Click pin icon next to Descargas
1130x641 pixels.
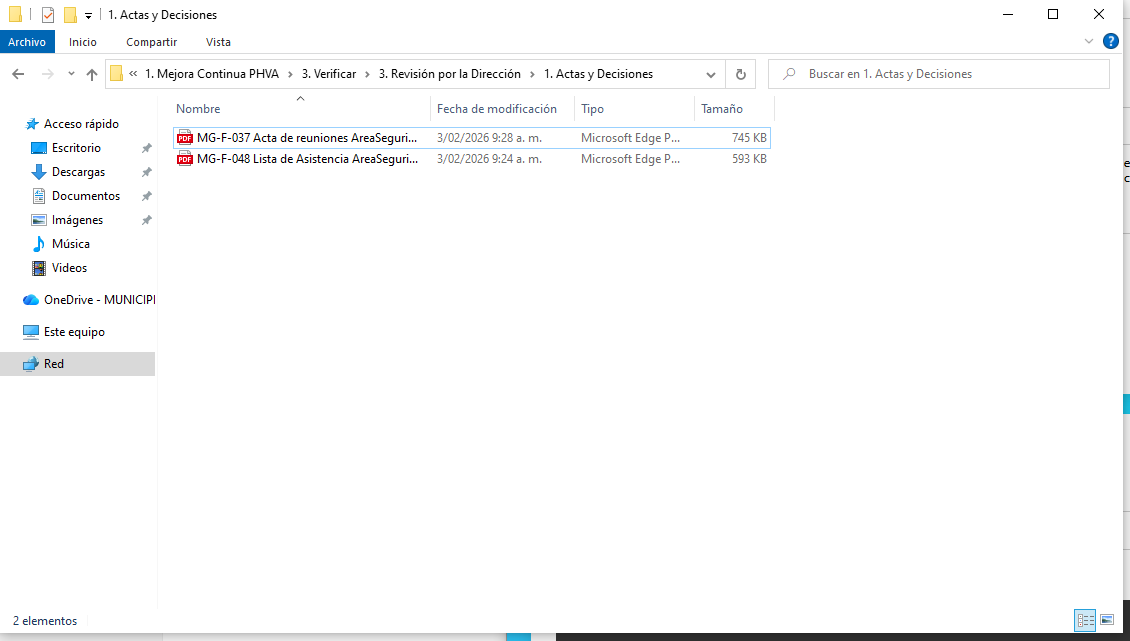pos(146,172)
